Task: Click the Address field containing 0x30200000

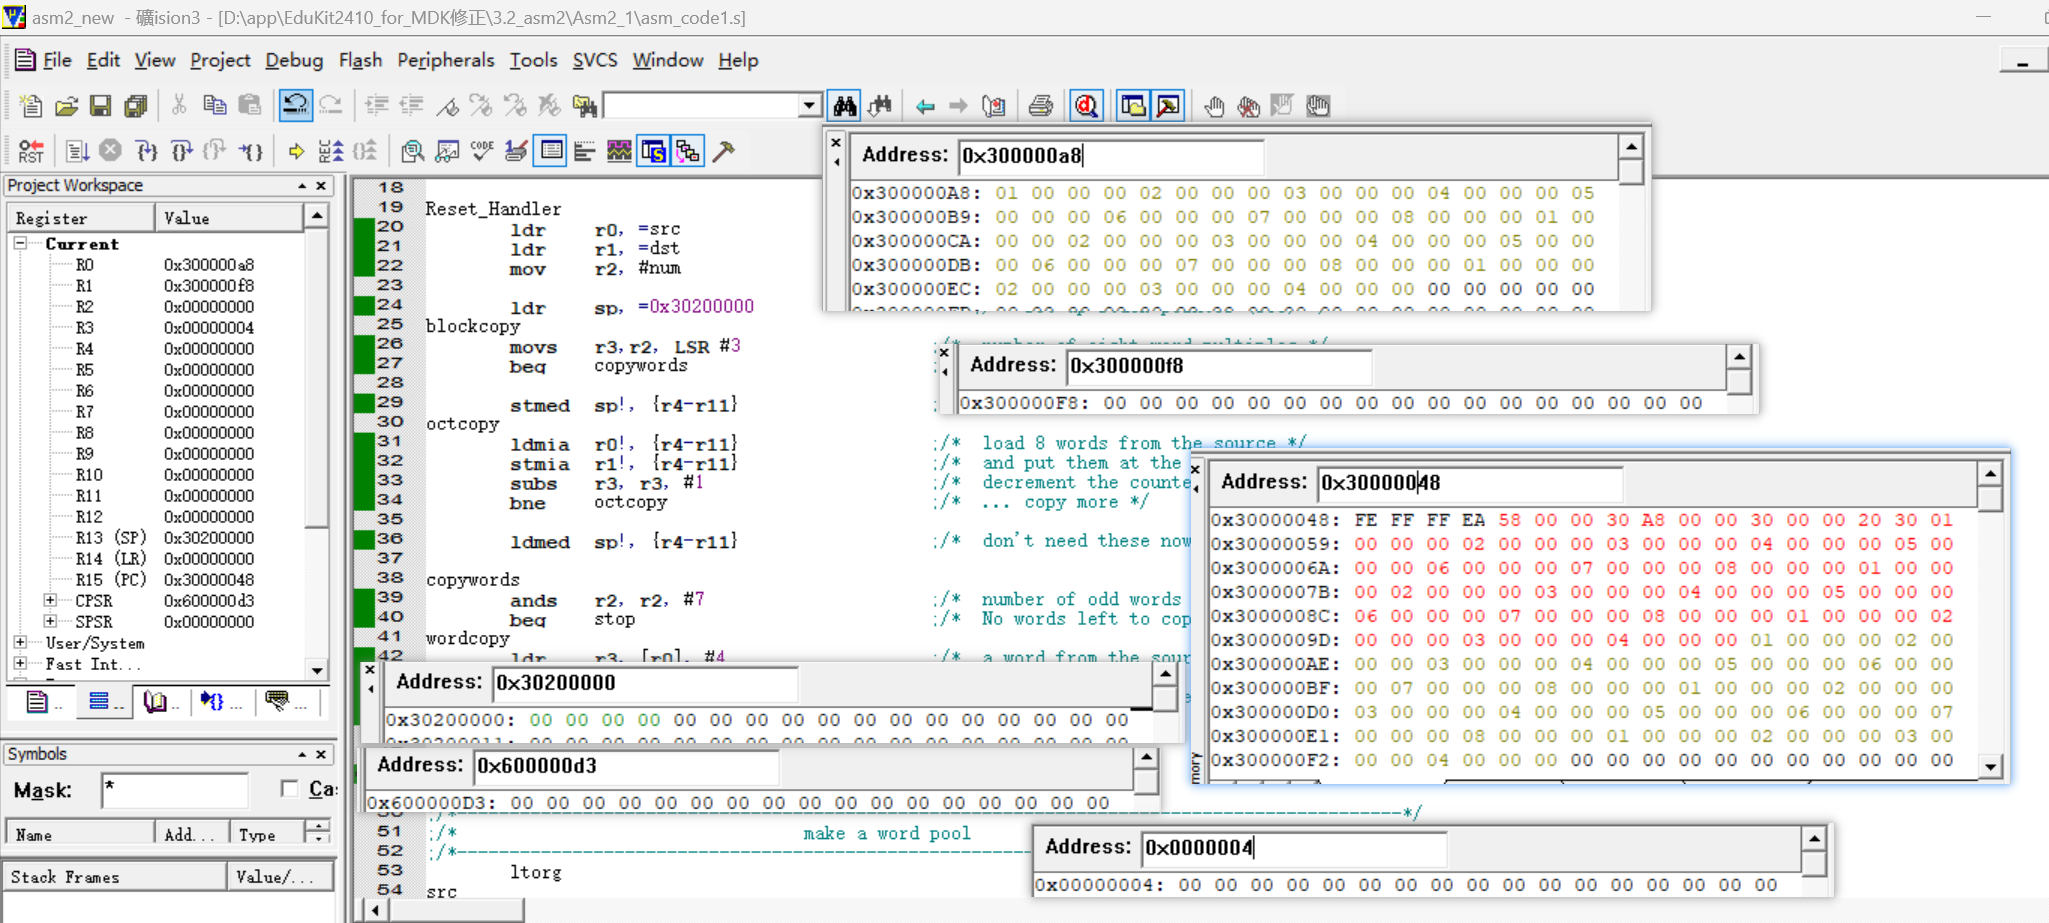Action: pyautogui.click(x=645, y=683)
